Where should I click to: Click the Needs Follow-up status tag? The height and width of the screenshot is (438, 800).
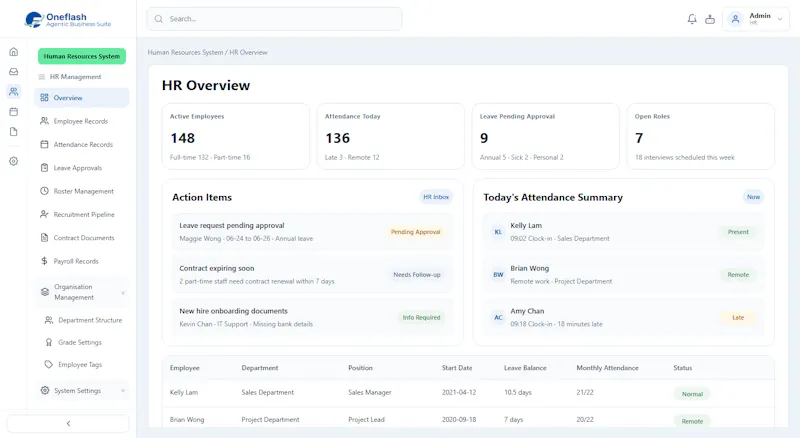click(x=416, y=275)
